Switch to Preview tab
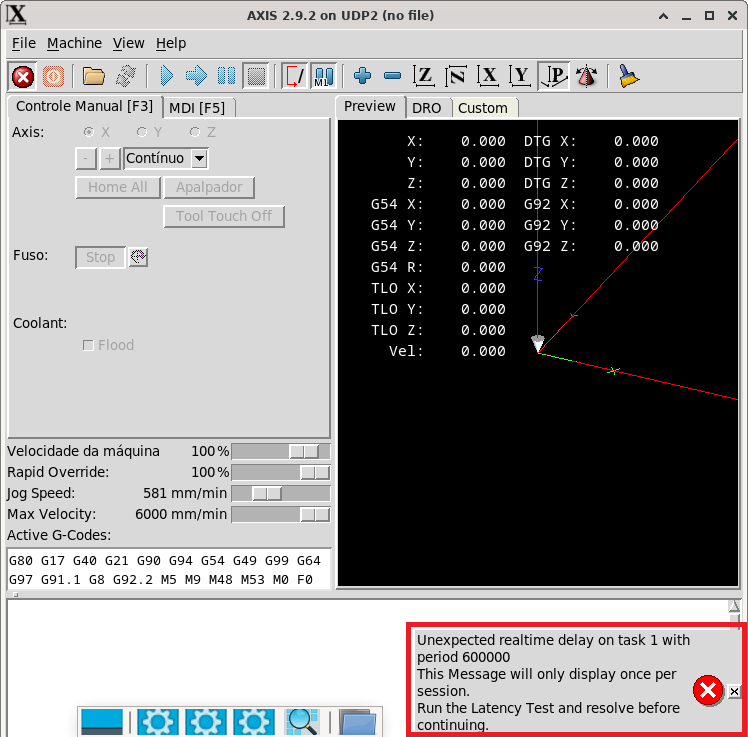This screenshot has width=748, height=737. click(370, 106)
